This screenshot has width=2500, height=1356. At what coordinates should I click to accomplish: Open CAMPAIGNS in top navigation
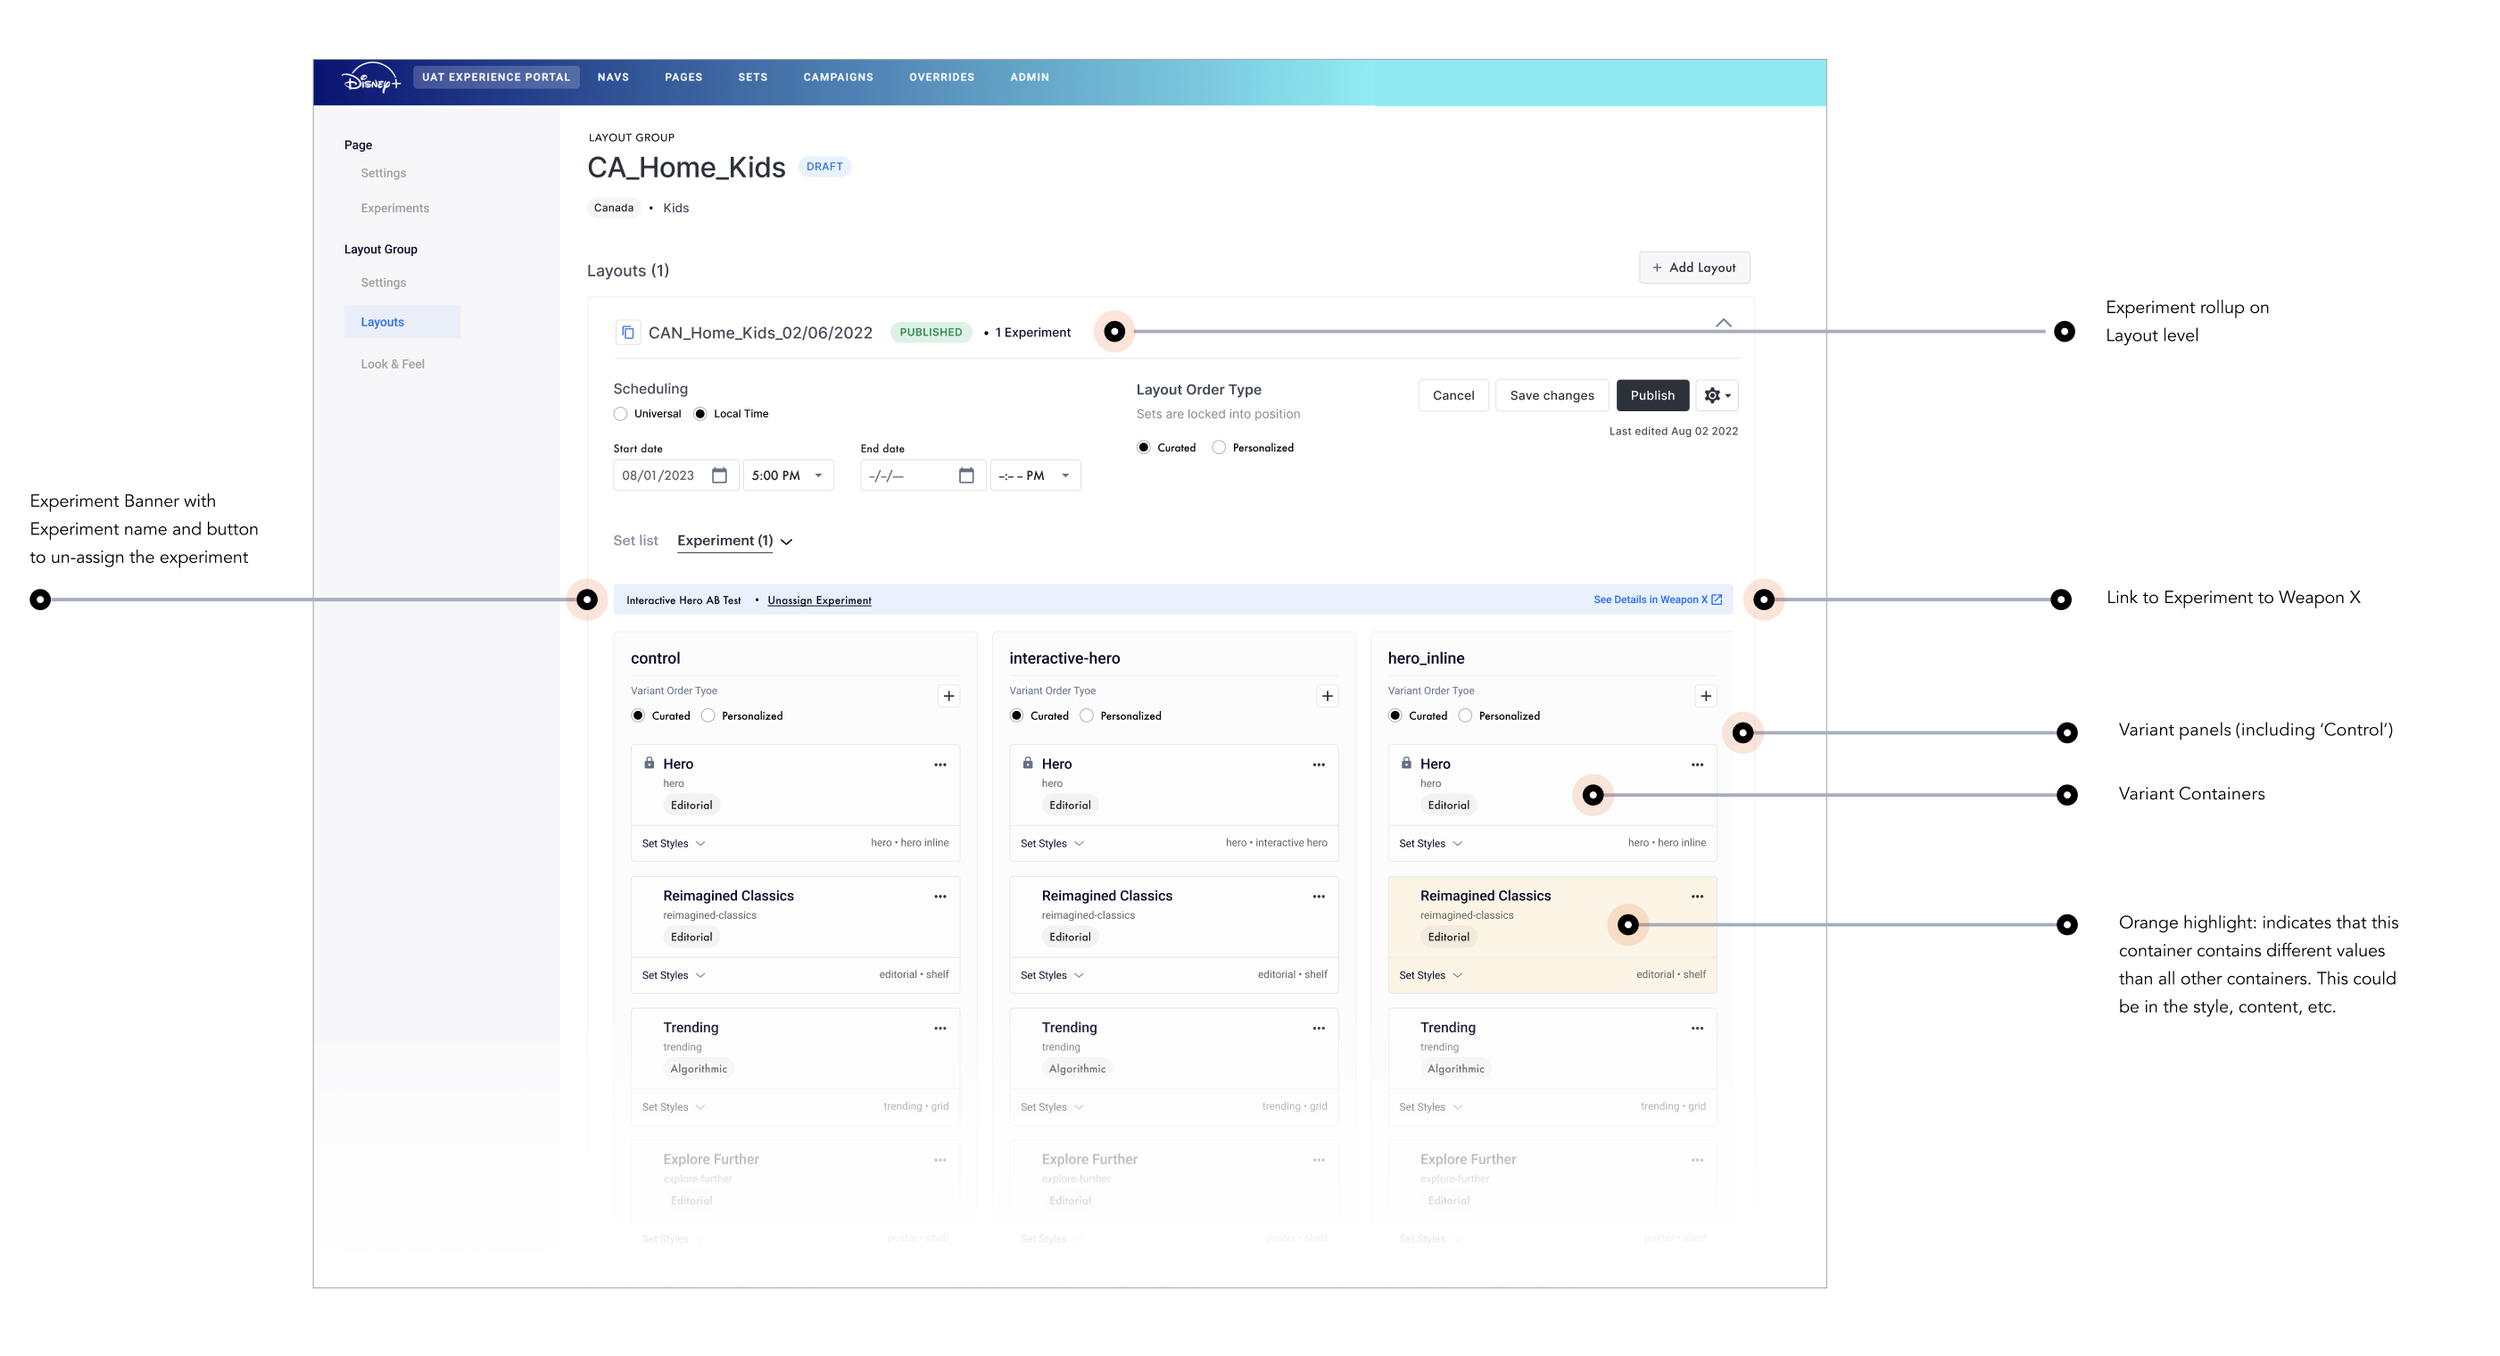(x=837, y=77)
